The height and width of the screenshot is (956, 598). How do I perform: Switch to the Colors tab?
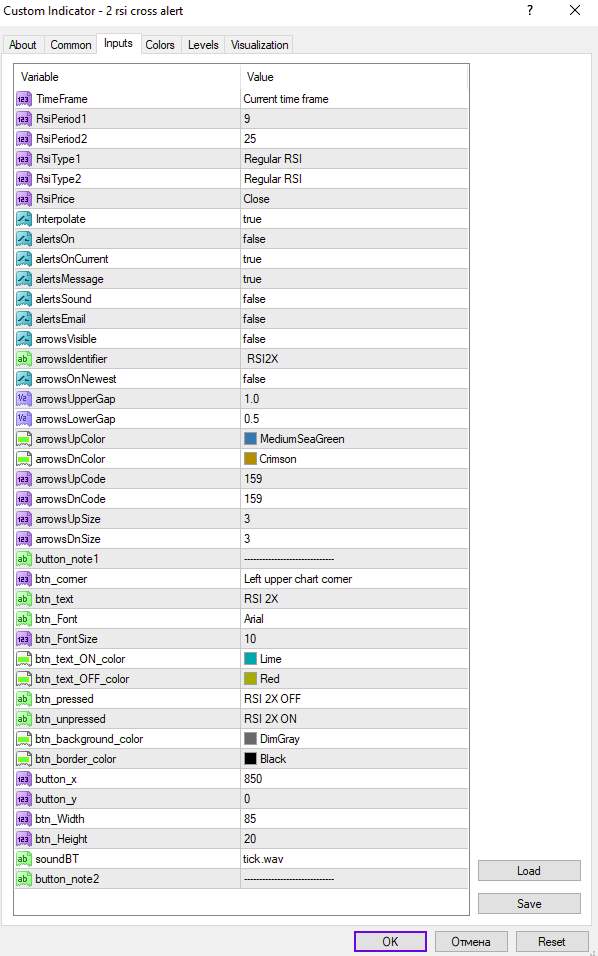pyautogui.click(x=160, y=45)
